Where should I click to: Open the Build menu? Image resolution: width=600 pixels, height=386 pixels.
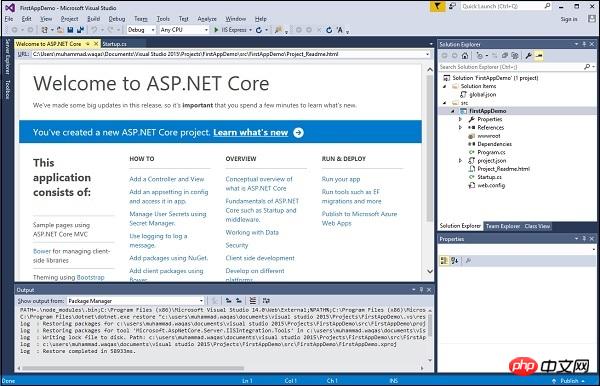[x=93, y=19]
